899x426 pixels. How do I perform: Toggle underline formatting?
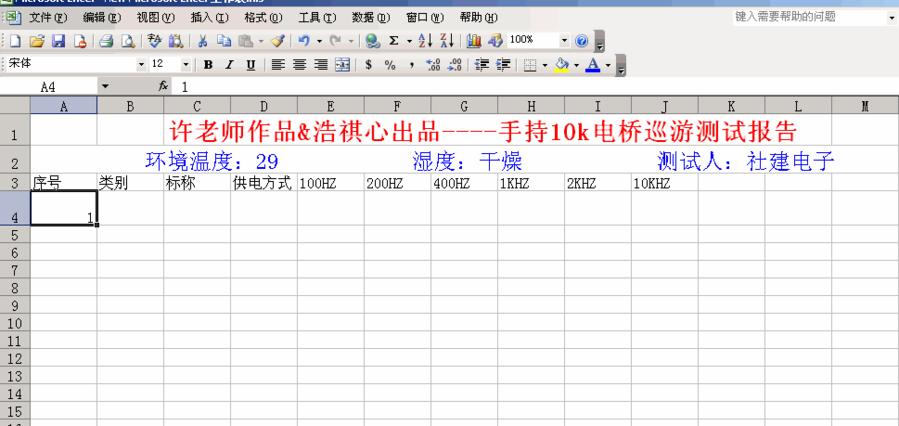[251, 65]
